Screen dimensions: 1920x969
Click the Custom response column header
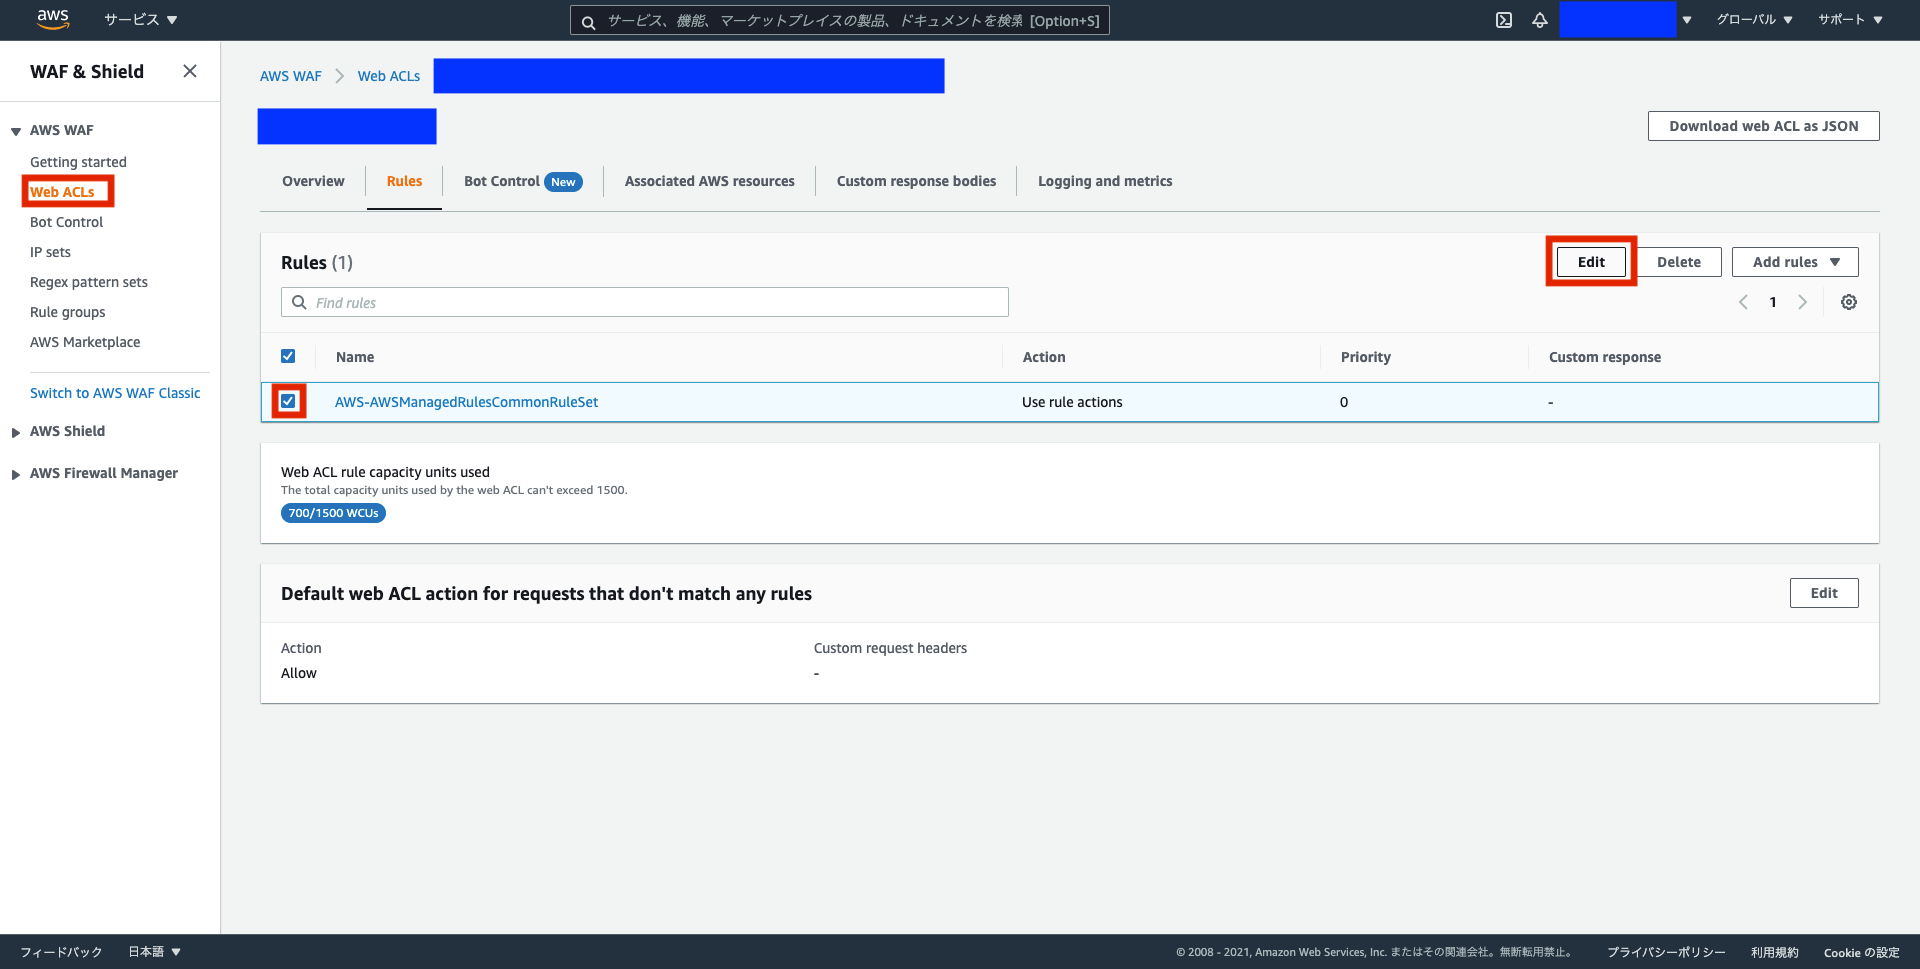(1604, 357)
